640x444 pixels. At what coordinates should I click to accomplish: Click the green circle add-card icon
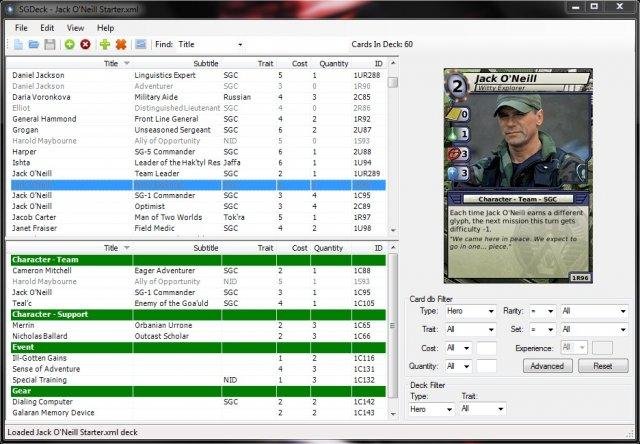pos(69,44)
